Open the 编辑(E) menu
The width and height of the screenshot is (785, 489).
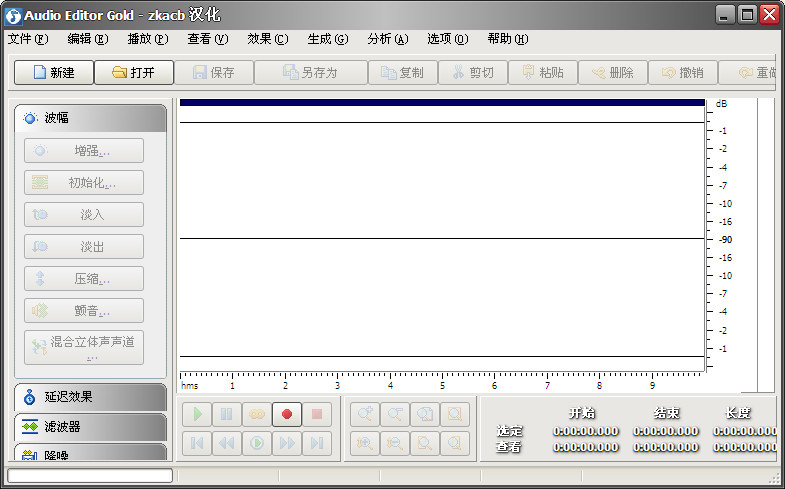[x=88, y=39]
